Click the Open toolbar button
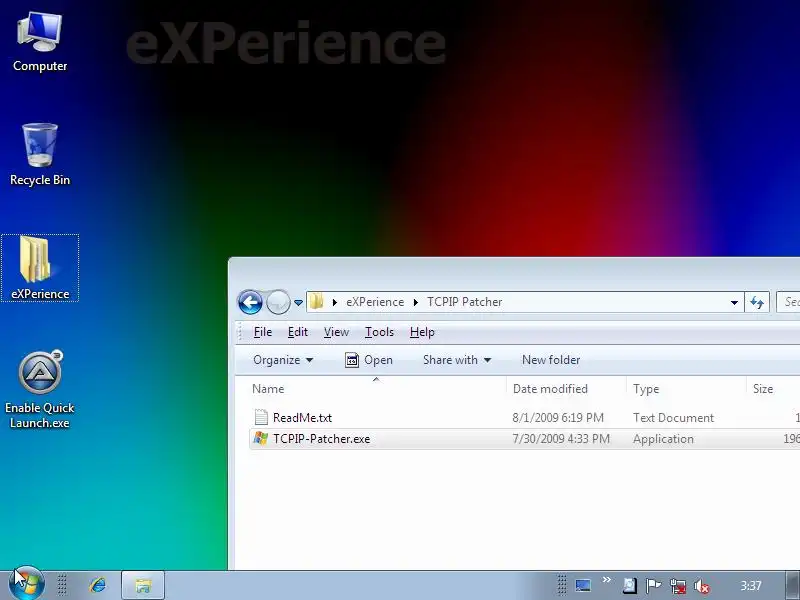Screen dimensions: 800x600 pos(369,360)
